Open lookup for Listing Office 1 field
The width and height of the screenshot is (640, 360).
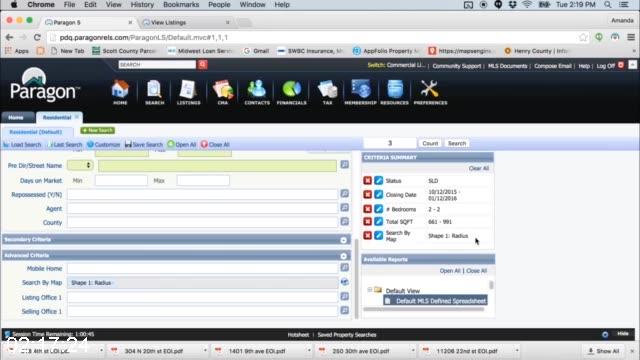[x=344, y=296]
